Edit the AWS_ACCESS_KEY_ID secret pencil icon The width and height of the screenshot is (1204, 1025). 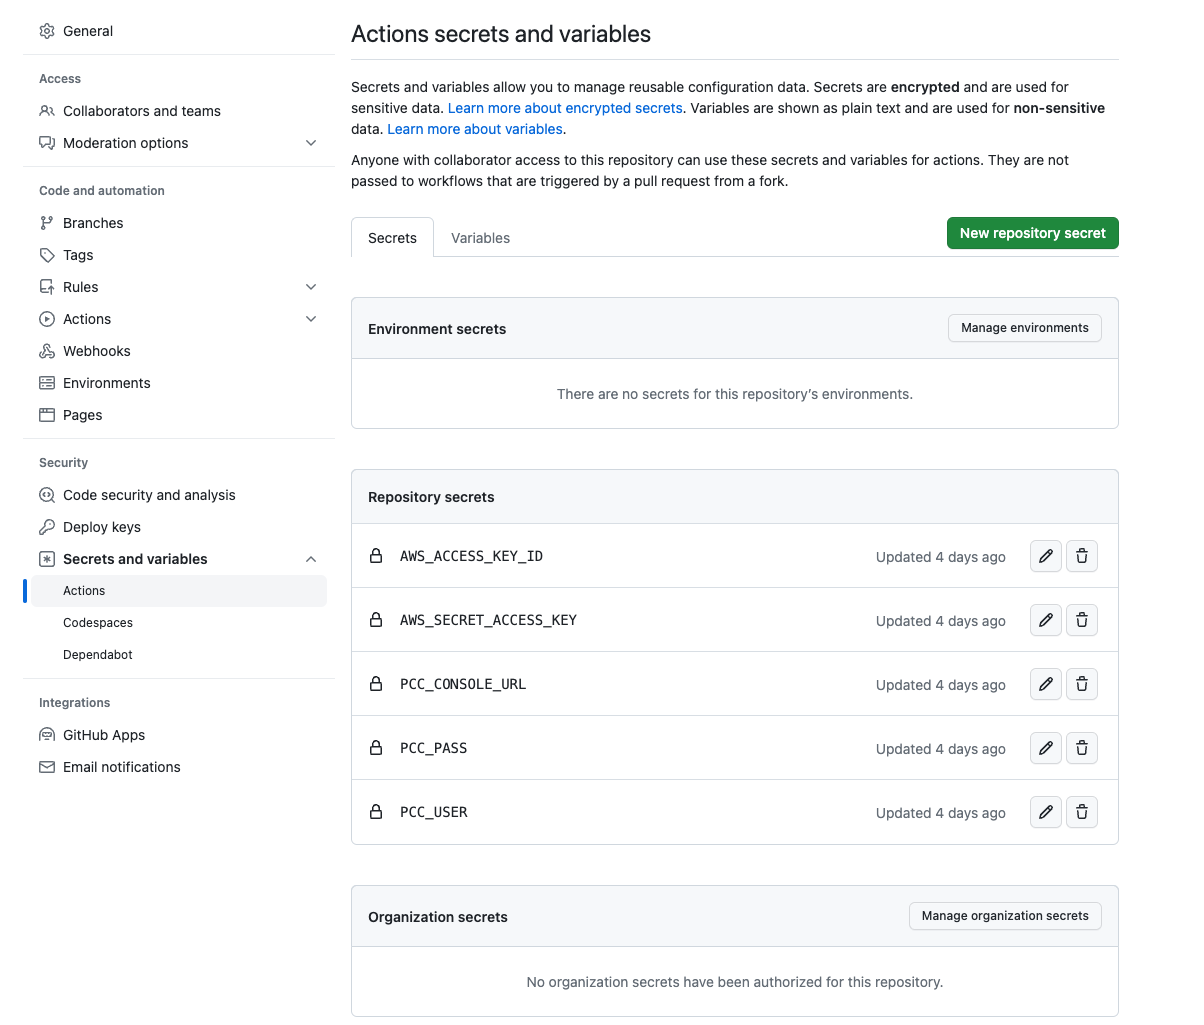point(1045,556)
